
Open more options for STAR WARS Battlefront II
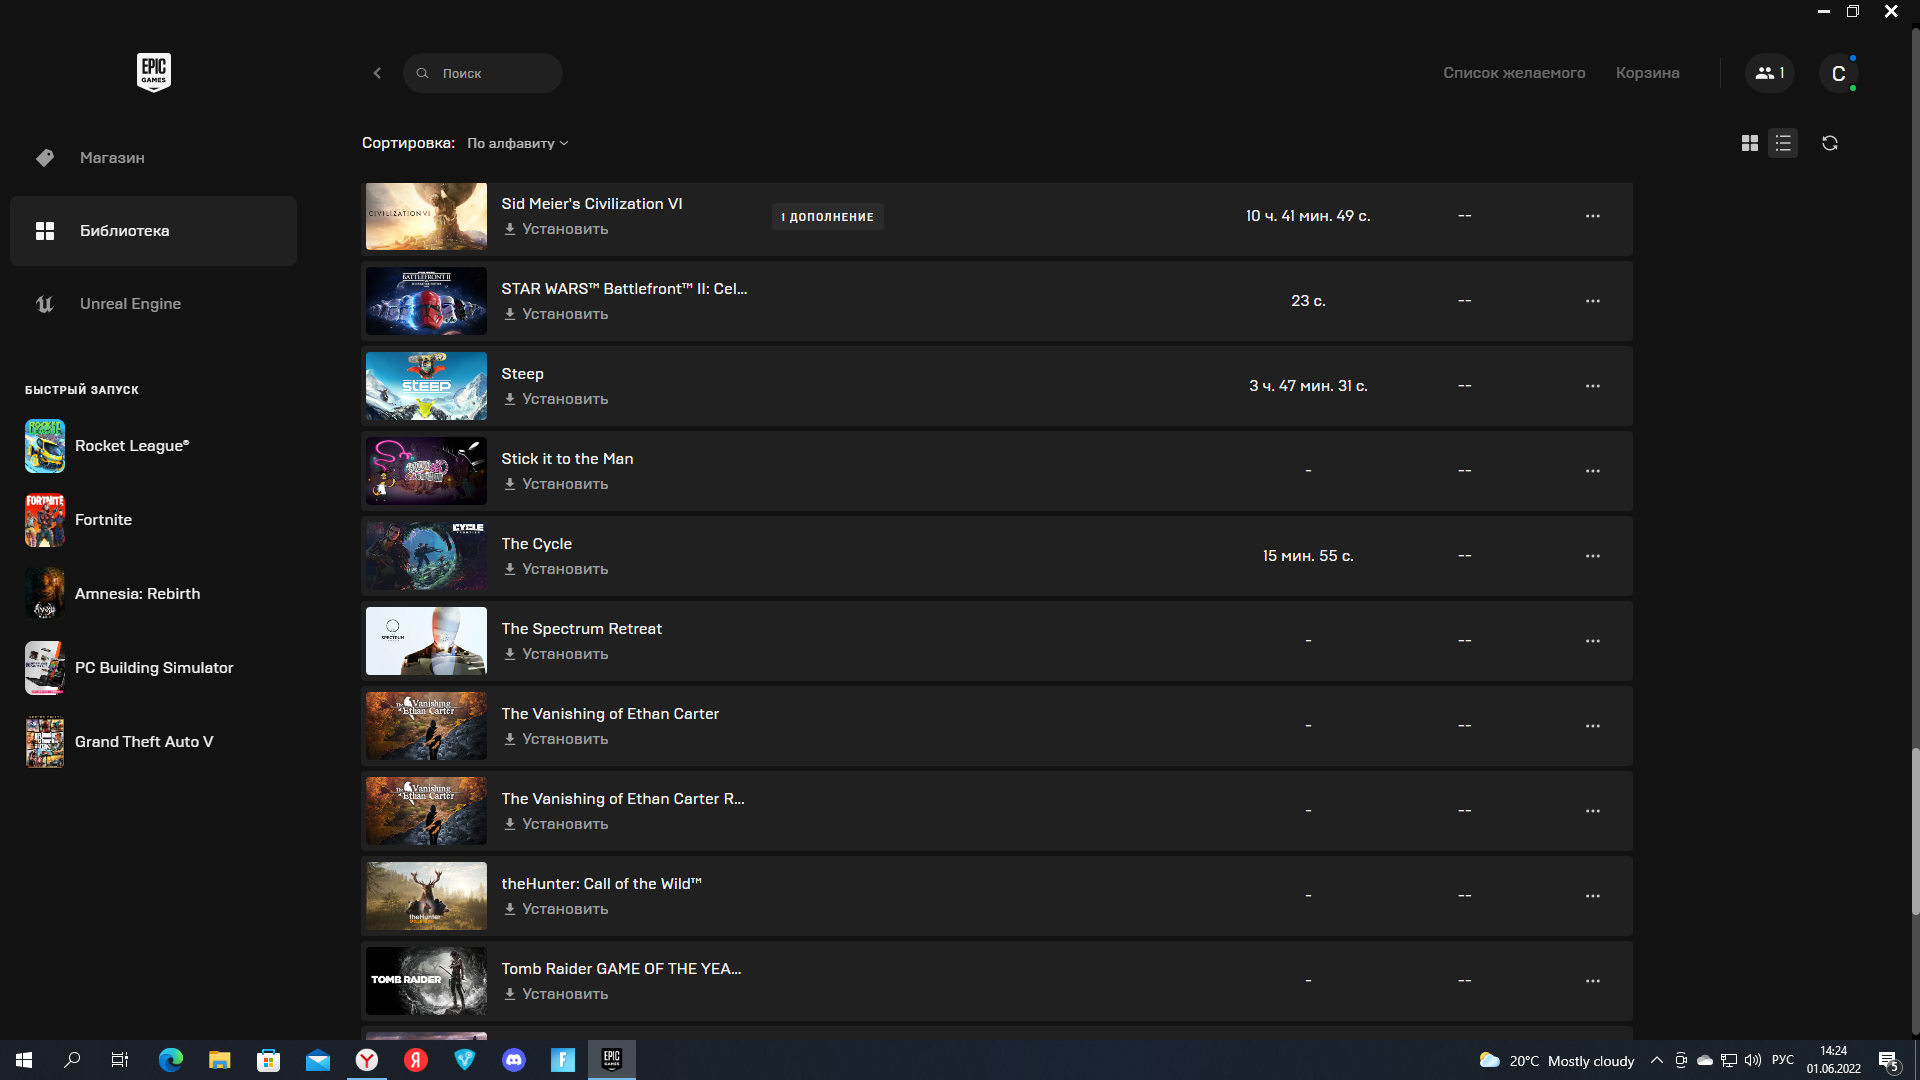pos(1593,301)
